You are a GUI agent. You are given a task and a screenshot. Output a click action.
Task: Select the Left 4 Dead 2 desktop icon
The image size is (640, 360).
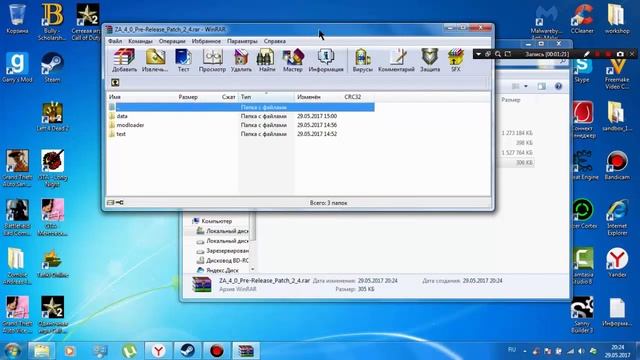52,116
